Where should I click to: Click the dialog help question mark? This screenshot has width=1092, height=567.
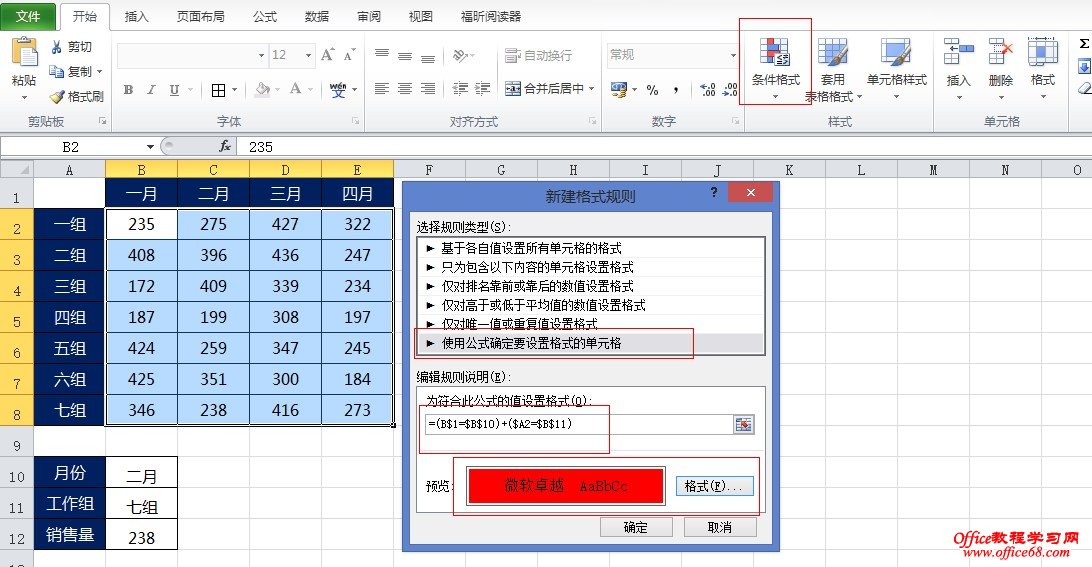714,192
